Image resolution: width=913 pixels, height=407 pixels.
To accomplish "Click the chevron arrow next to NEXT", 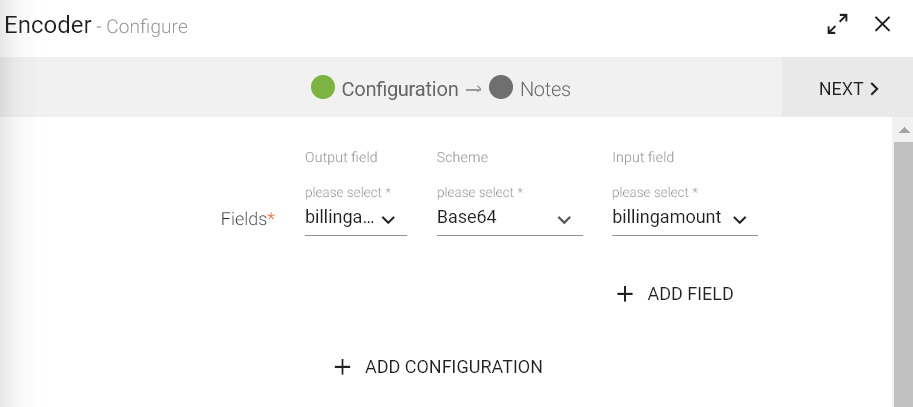I will (875, 89).
